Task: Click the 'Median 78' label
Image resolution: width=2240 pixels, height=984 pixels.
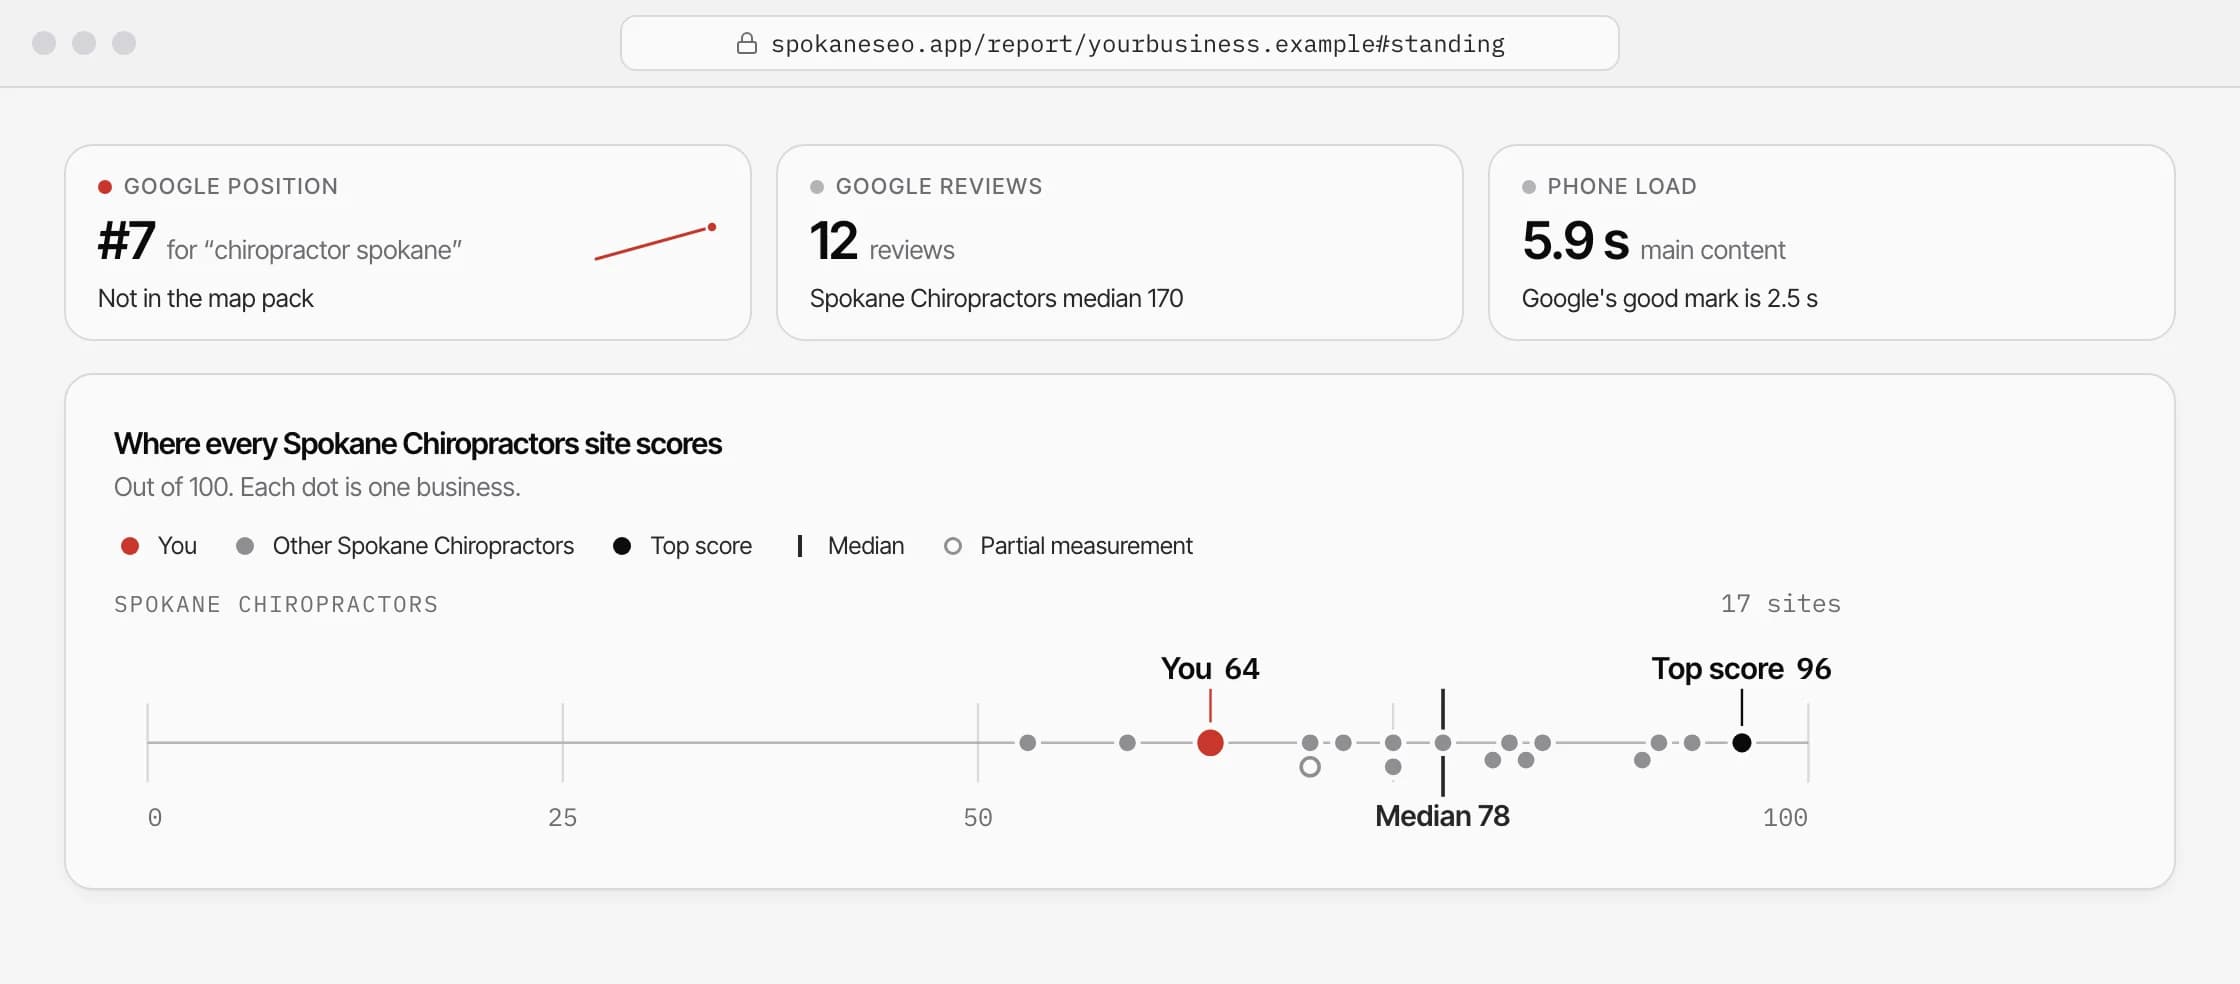Action: 1442,816
